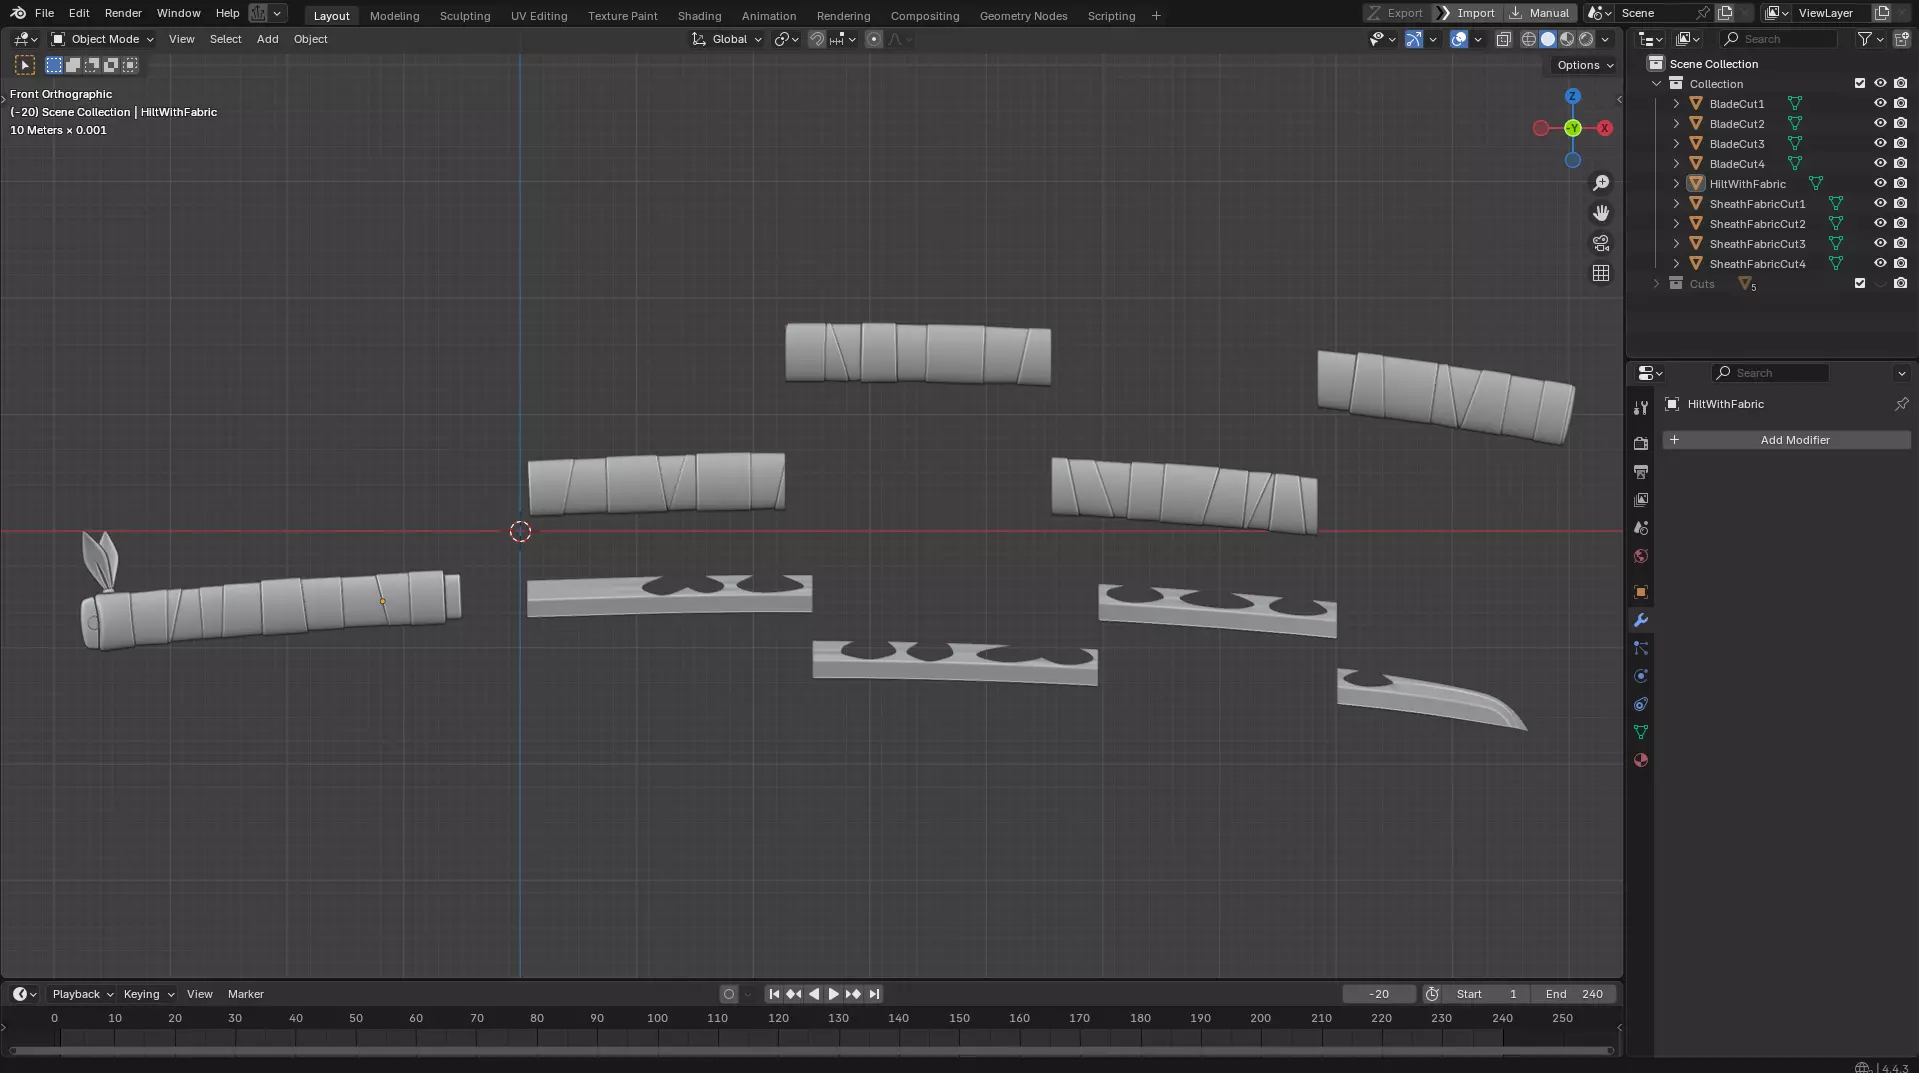
Task: Expand the SheathFabricCut1 outliner row
Action: coord(1676,204)
